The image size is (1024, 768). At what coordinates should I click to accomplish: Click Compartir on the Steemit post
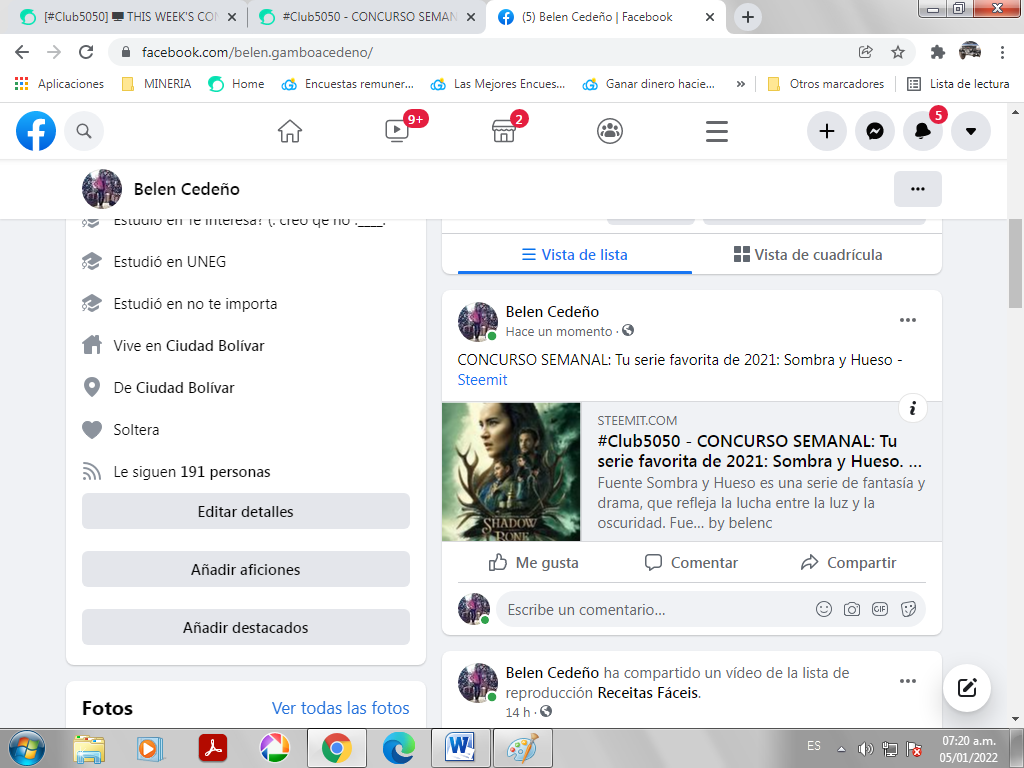click(848, 562)
